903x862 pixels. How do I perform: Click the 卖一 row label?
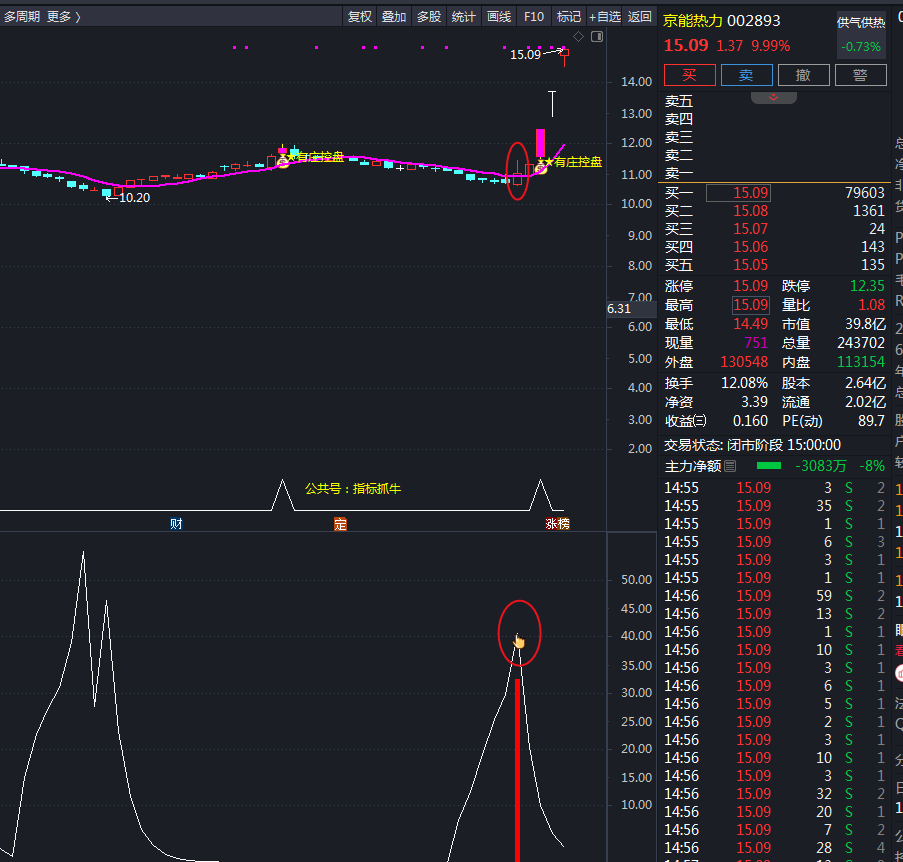click(679, 173)
